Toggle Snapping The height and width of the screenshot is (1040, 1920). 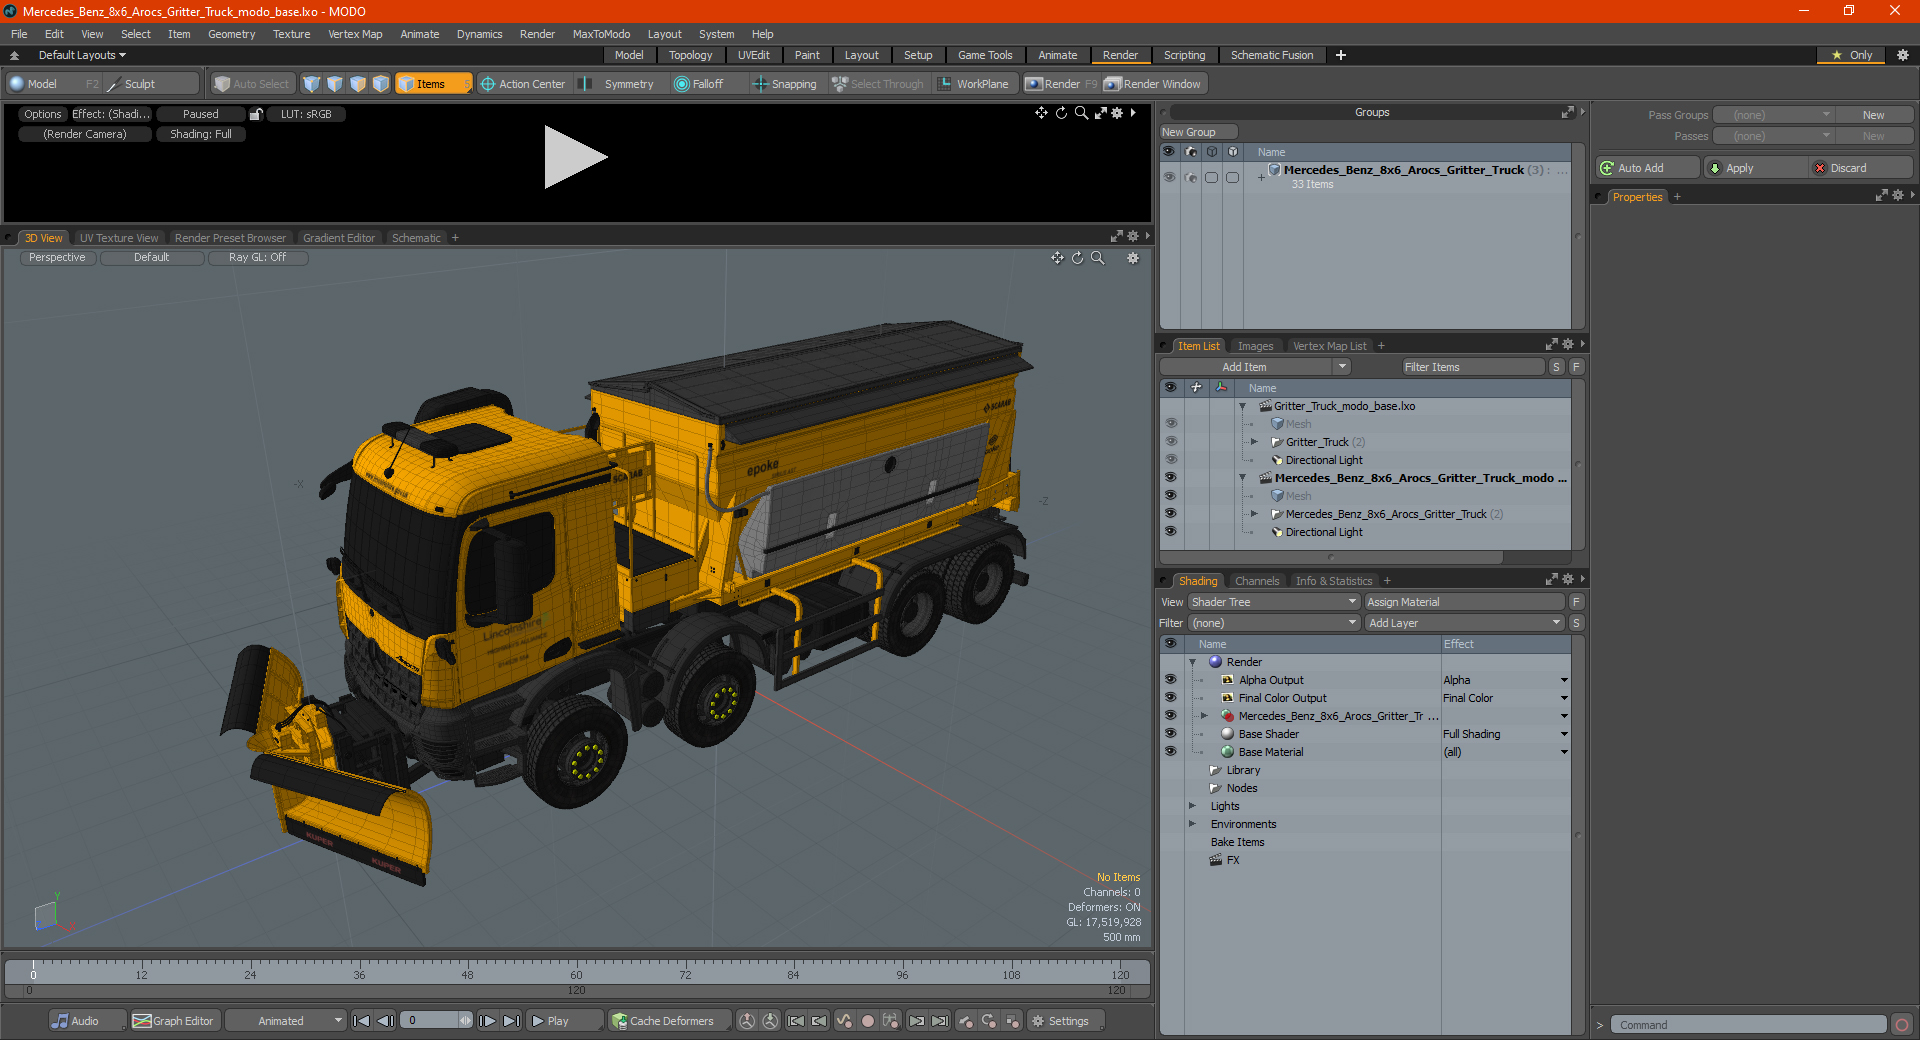[785, 84]
